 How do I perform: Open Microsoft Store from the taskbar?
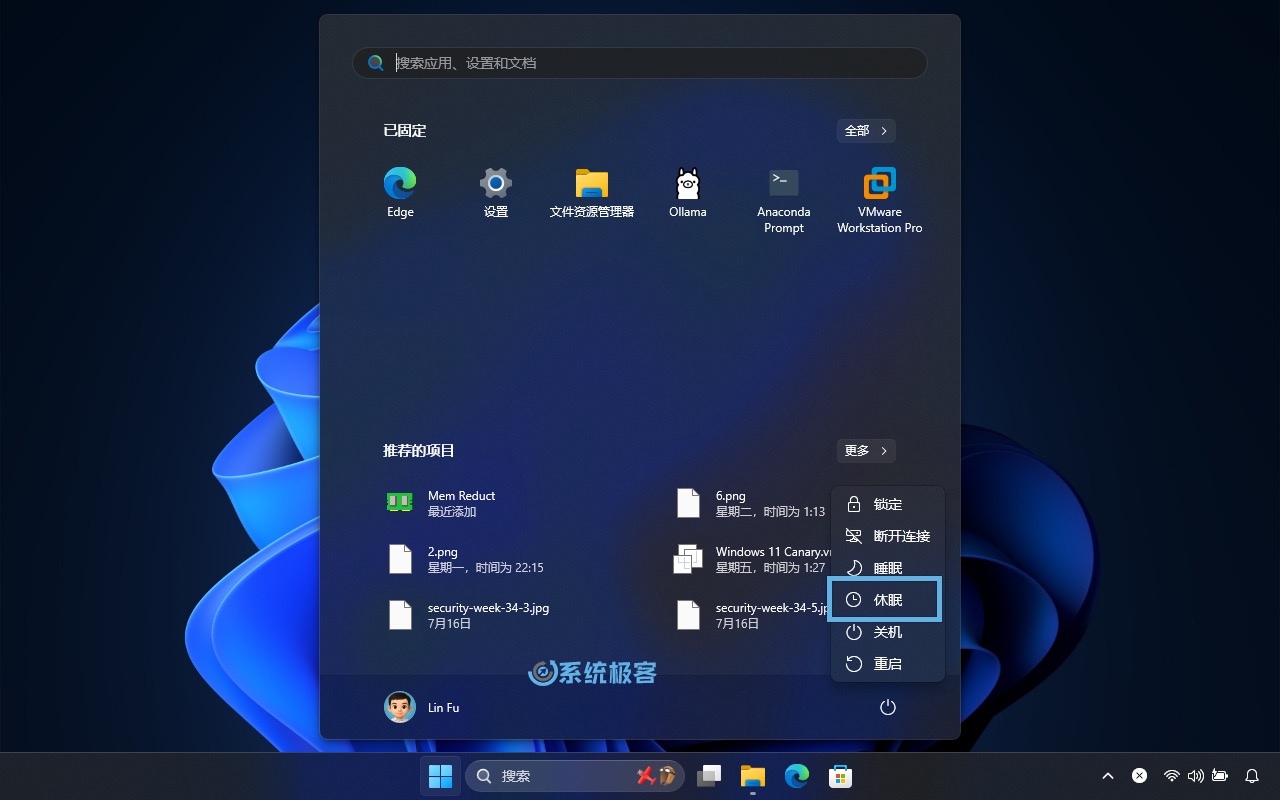[x=841, y=776]
